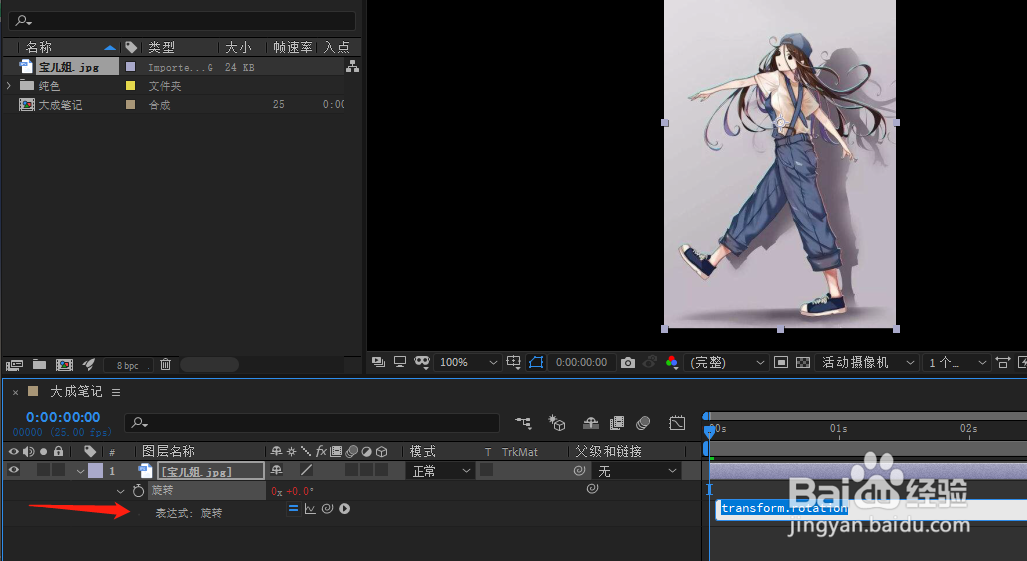Open the (完整) resolution dropdown
The height and width of the screenshot is (561, 1027).
[x=726, y=362]
